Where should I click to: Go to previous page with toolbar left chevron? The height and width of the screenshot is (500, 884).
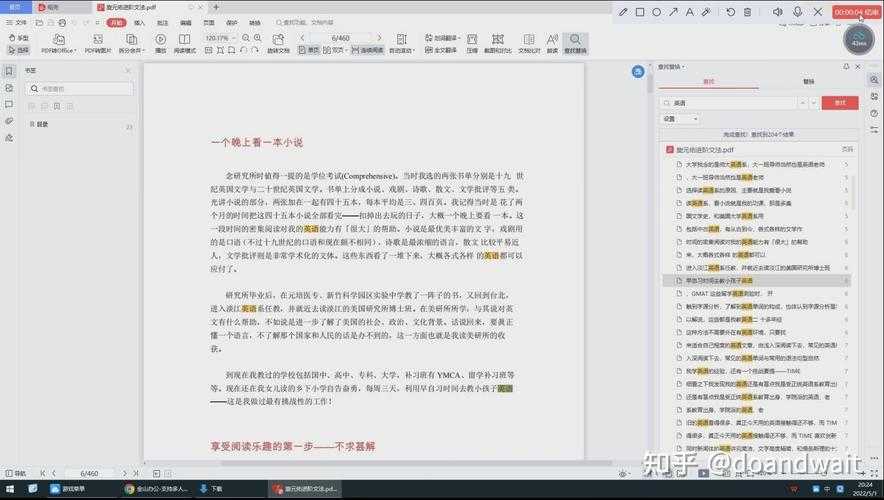point(302,38)
